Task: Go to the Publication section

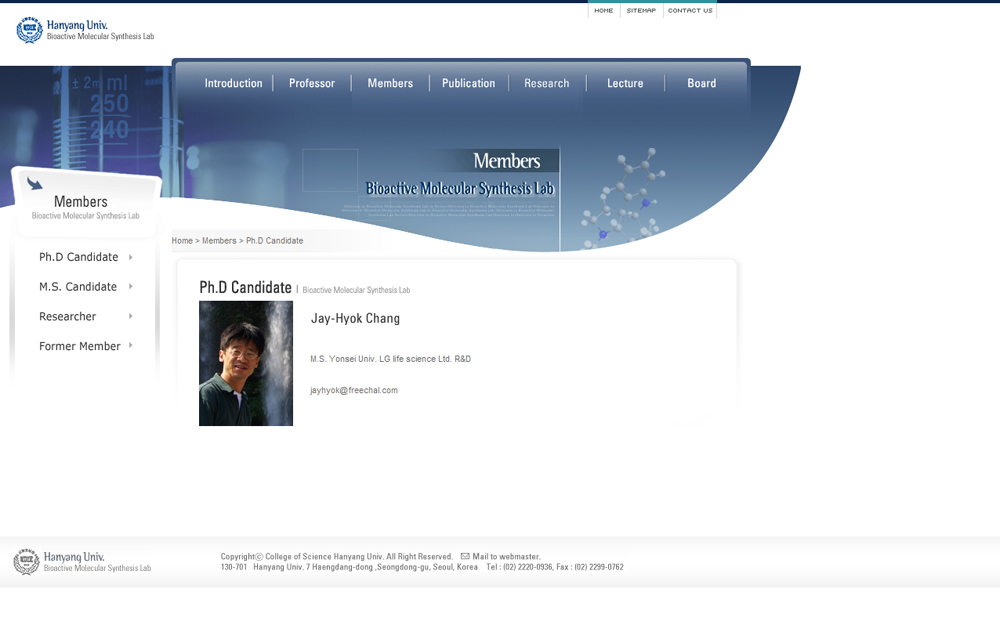Action: coord(468,83)
